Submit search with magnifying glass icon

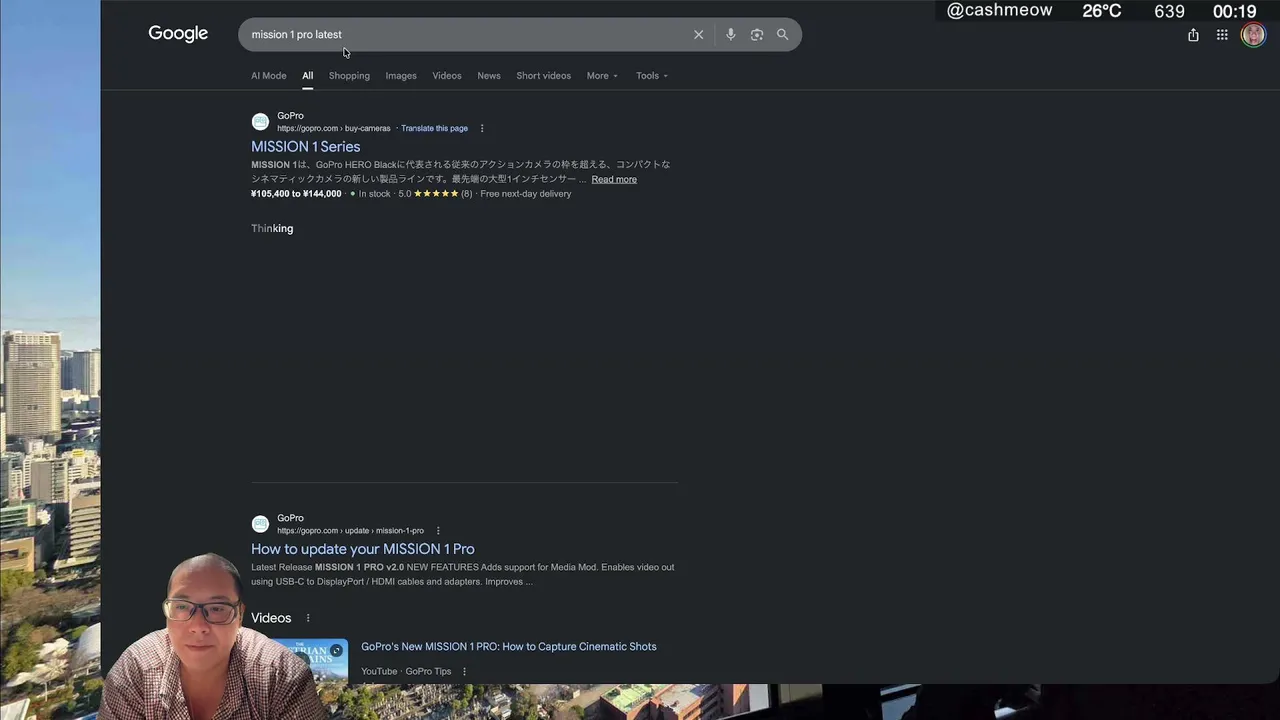tap(783, 35)
